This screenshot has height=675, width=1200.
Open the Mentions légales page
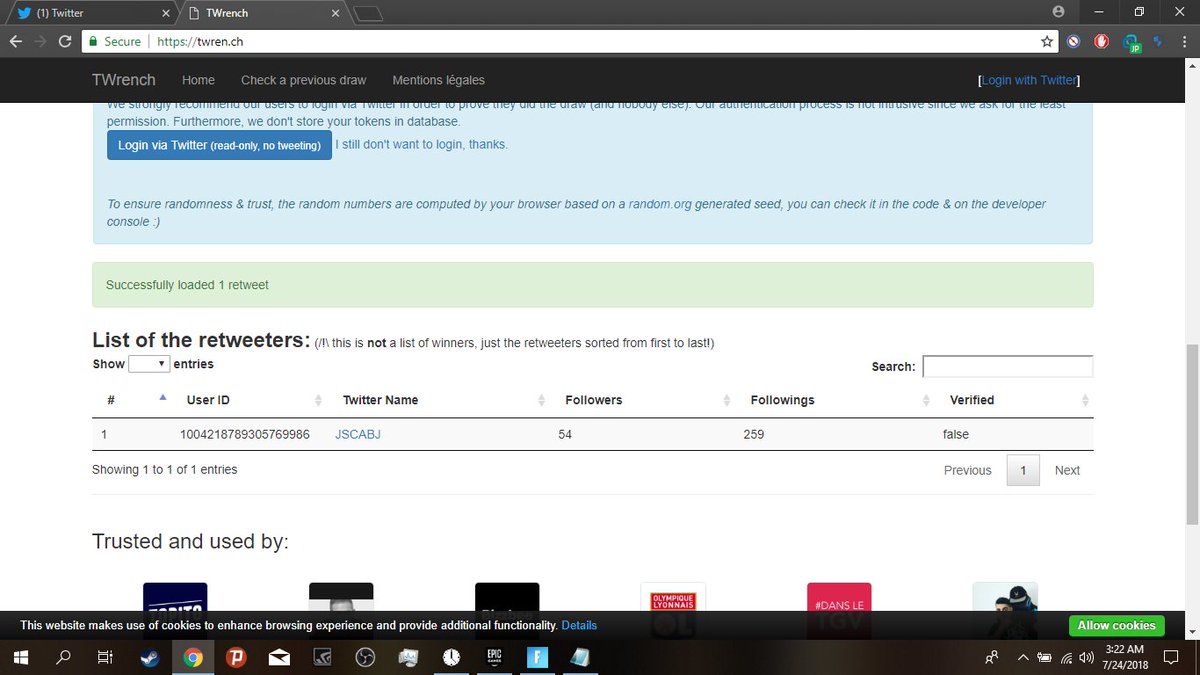(x=438, y=80)
